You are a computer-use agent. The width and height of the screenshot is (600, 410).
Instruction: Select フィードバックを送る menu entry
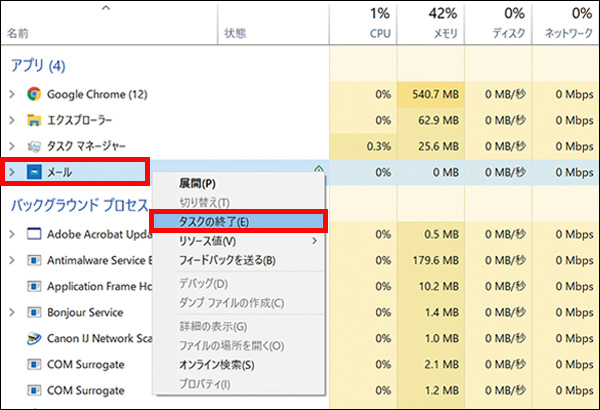(226, 261)
